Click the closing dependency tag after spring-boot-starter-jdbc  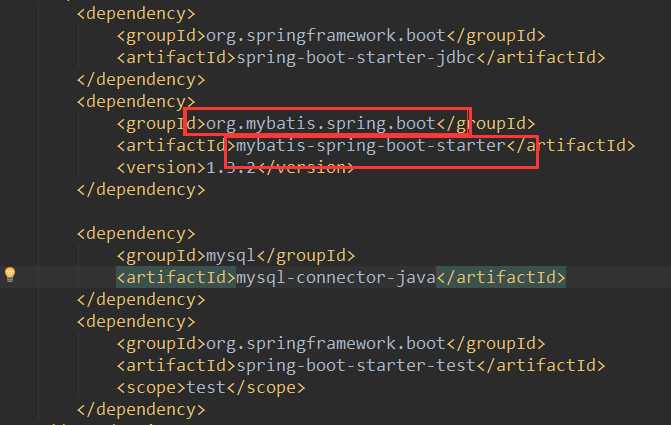point(141,80)
